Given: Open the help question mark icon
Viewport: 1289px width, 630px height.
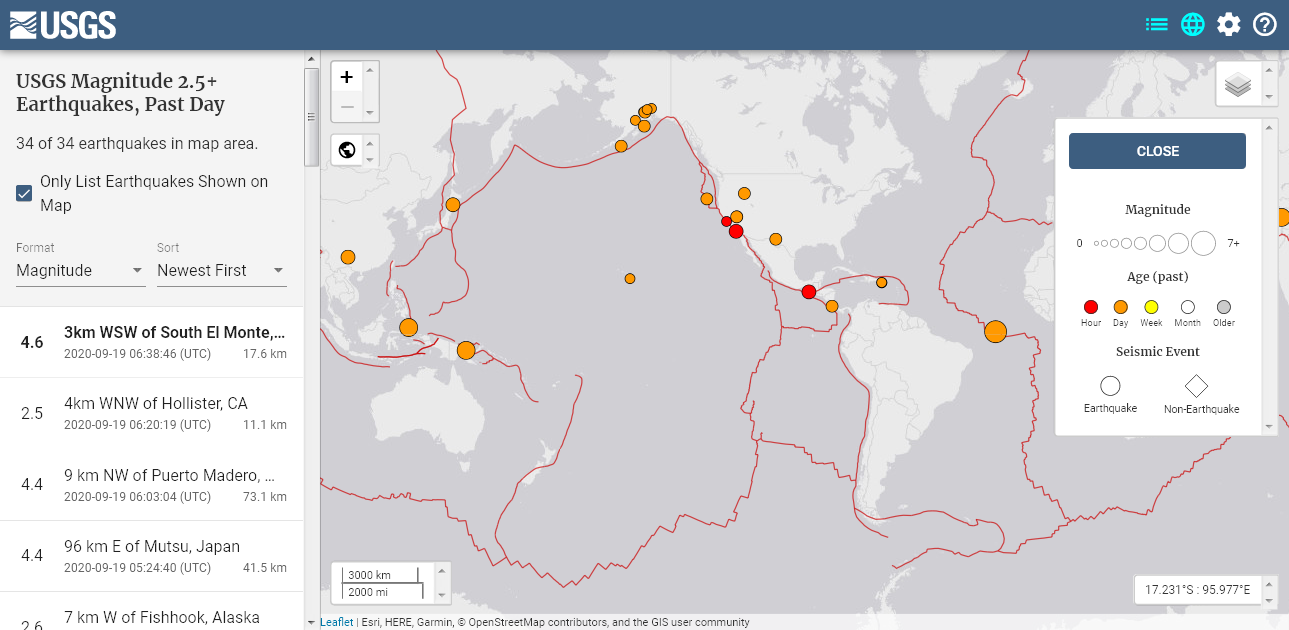Looking at the screenshot, I should point(1265,24).
